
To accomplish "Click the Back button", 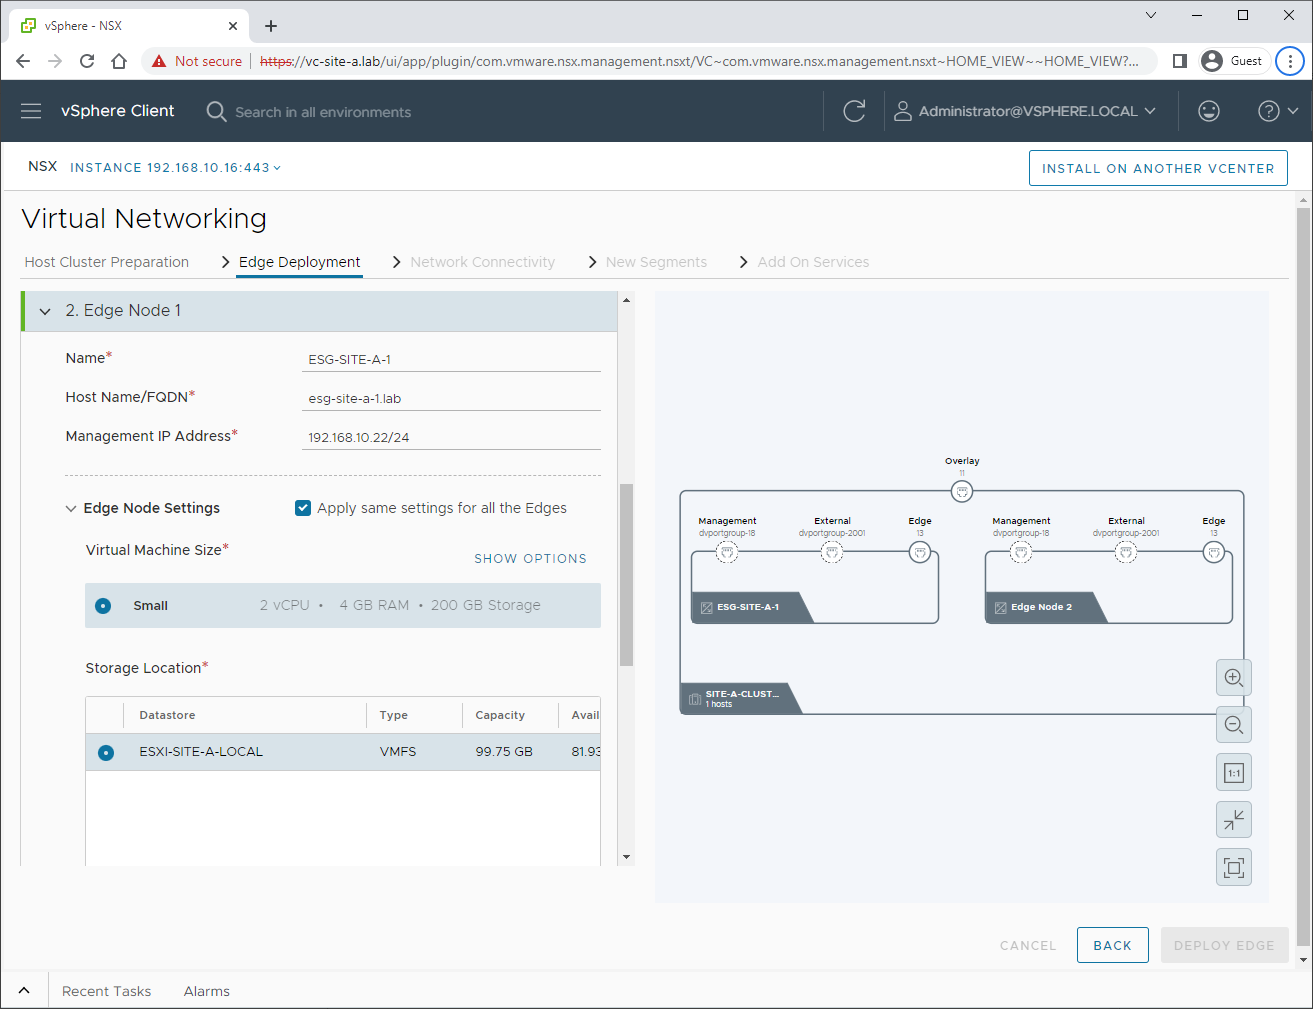I will [x=1112, y=945].
